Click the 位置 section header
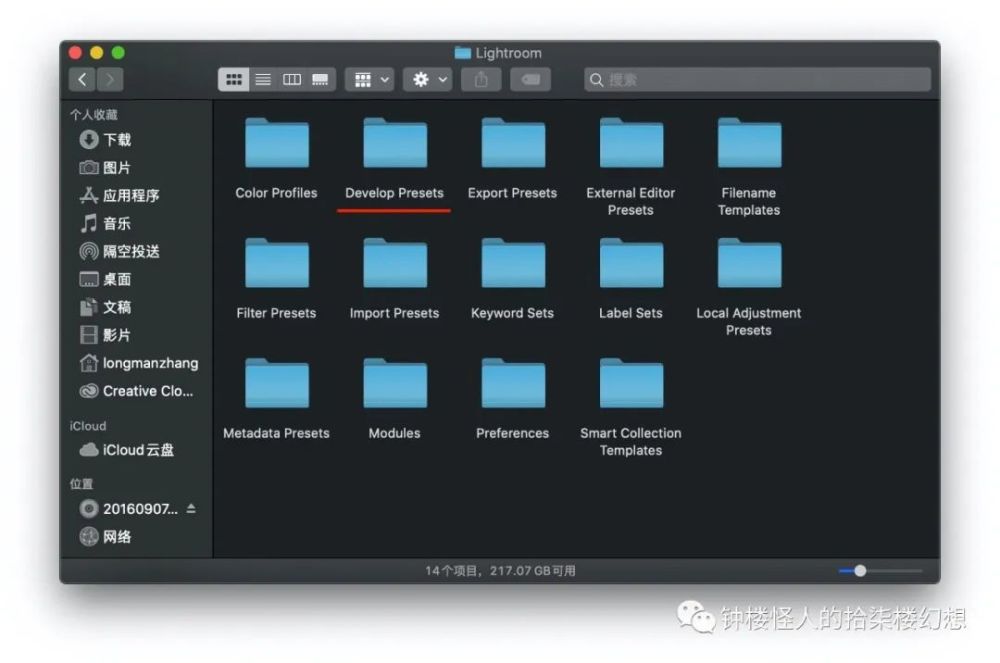Viewport: 1000px width, 663px height. [x=82, y=484]
